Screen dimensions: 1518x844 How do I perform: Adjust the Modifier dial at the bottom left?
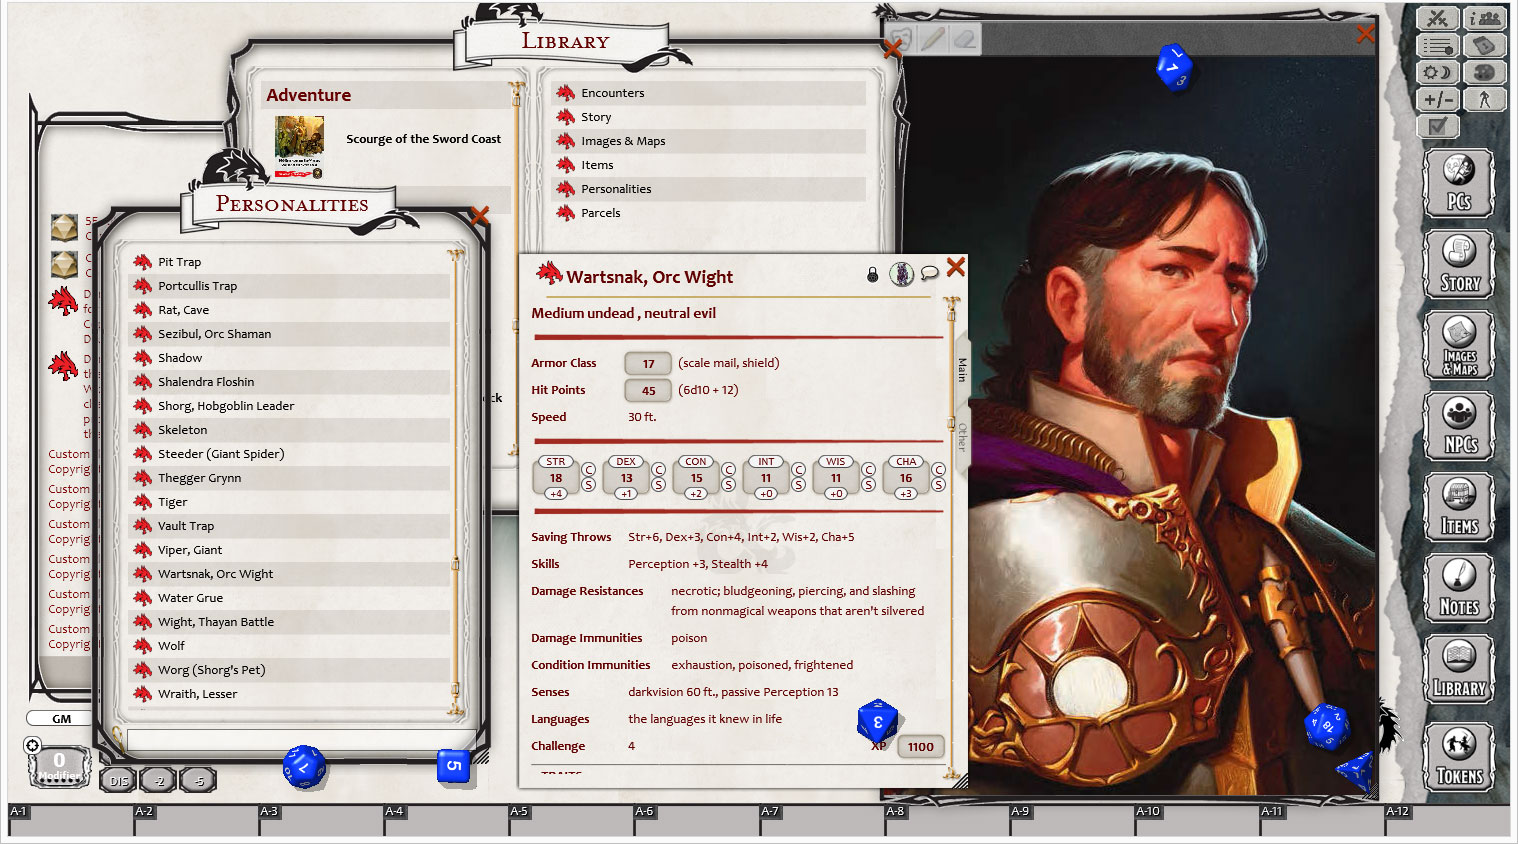coord(58,765)
